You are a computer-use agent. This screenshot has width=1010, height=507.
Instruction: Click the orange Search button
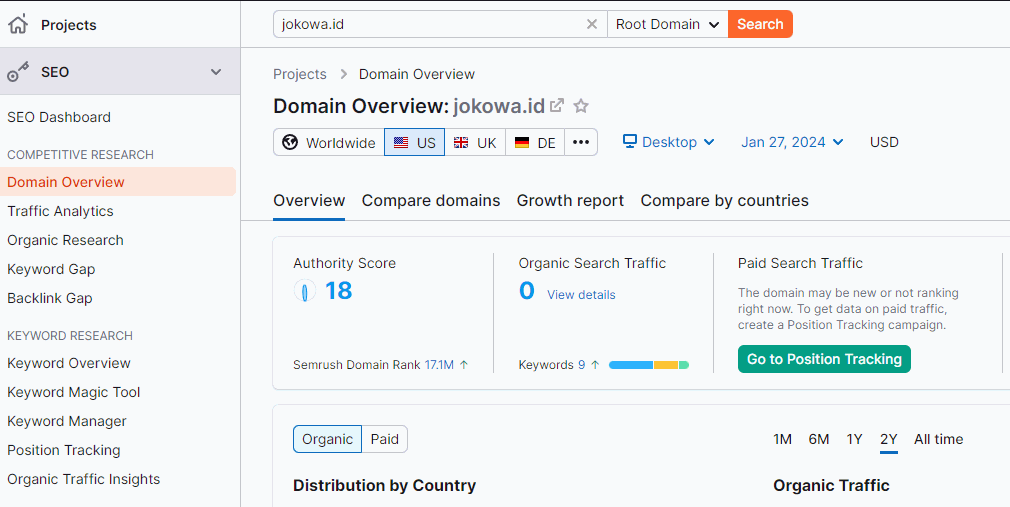point(760,24)
